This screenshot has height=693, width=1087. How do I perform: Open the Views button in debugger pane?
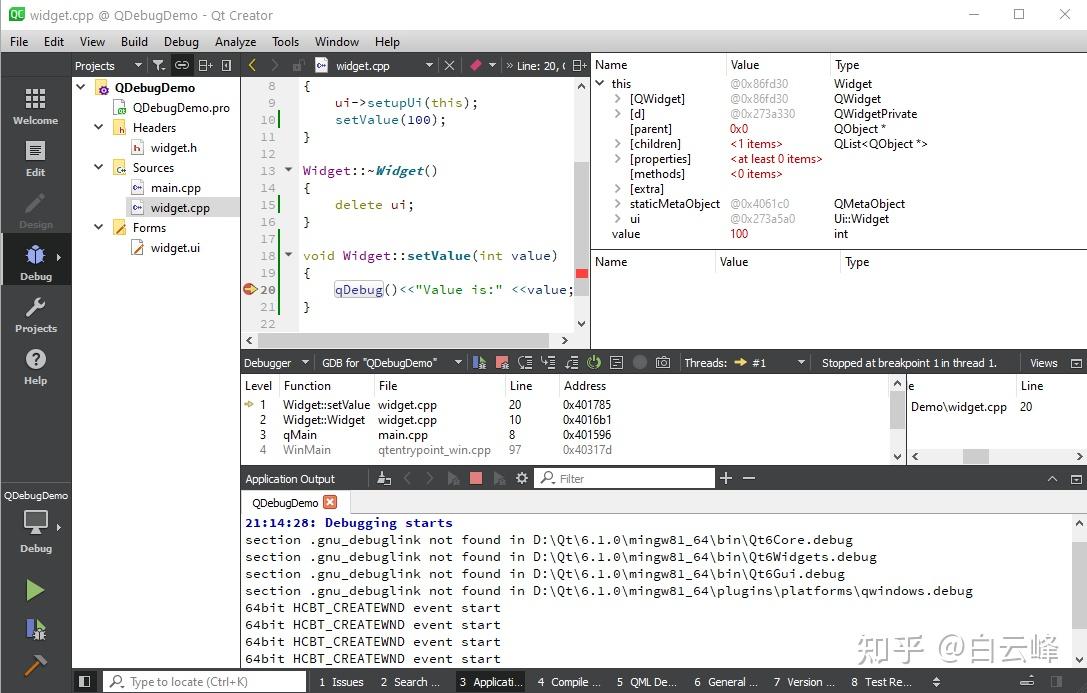click(1046, 362)
